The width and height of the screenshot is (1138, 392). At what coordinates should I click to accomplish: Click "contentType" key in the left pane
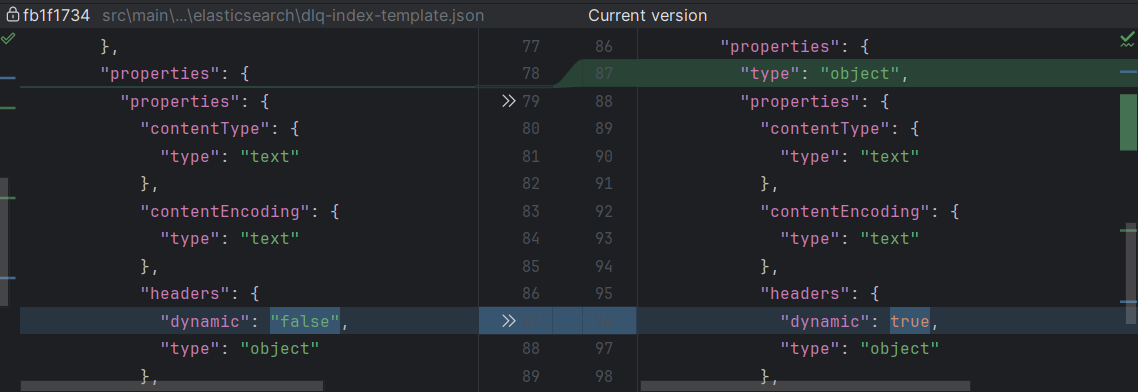205,128
